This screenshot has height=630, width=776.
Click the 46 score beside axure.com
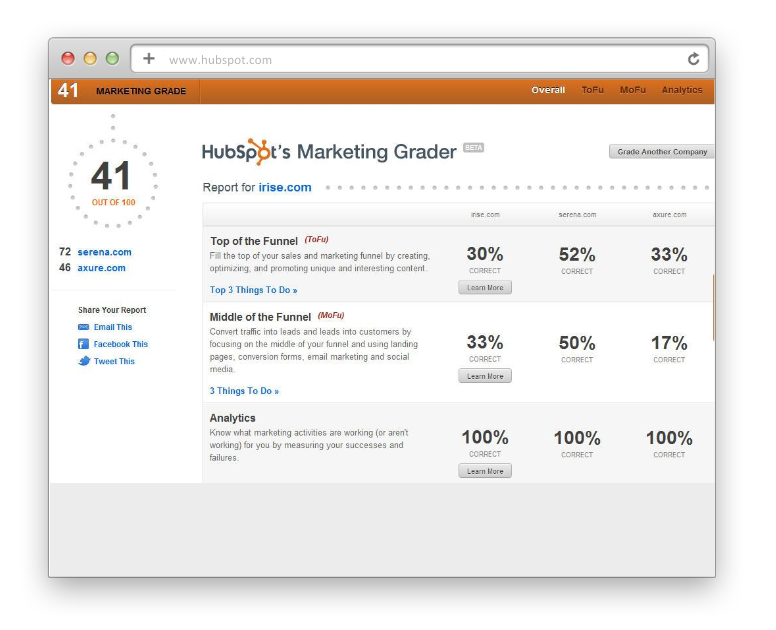point(65,268)
